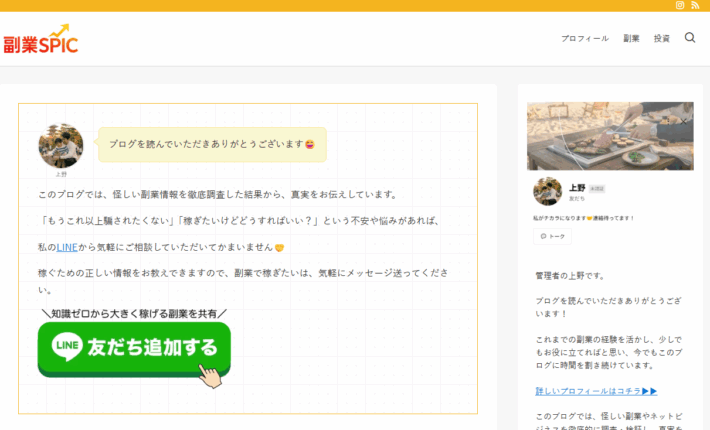Click the LINE speech-bubble logo on green button
This screenshot has height=430, width=710.
(x=67, y=347)
